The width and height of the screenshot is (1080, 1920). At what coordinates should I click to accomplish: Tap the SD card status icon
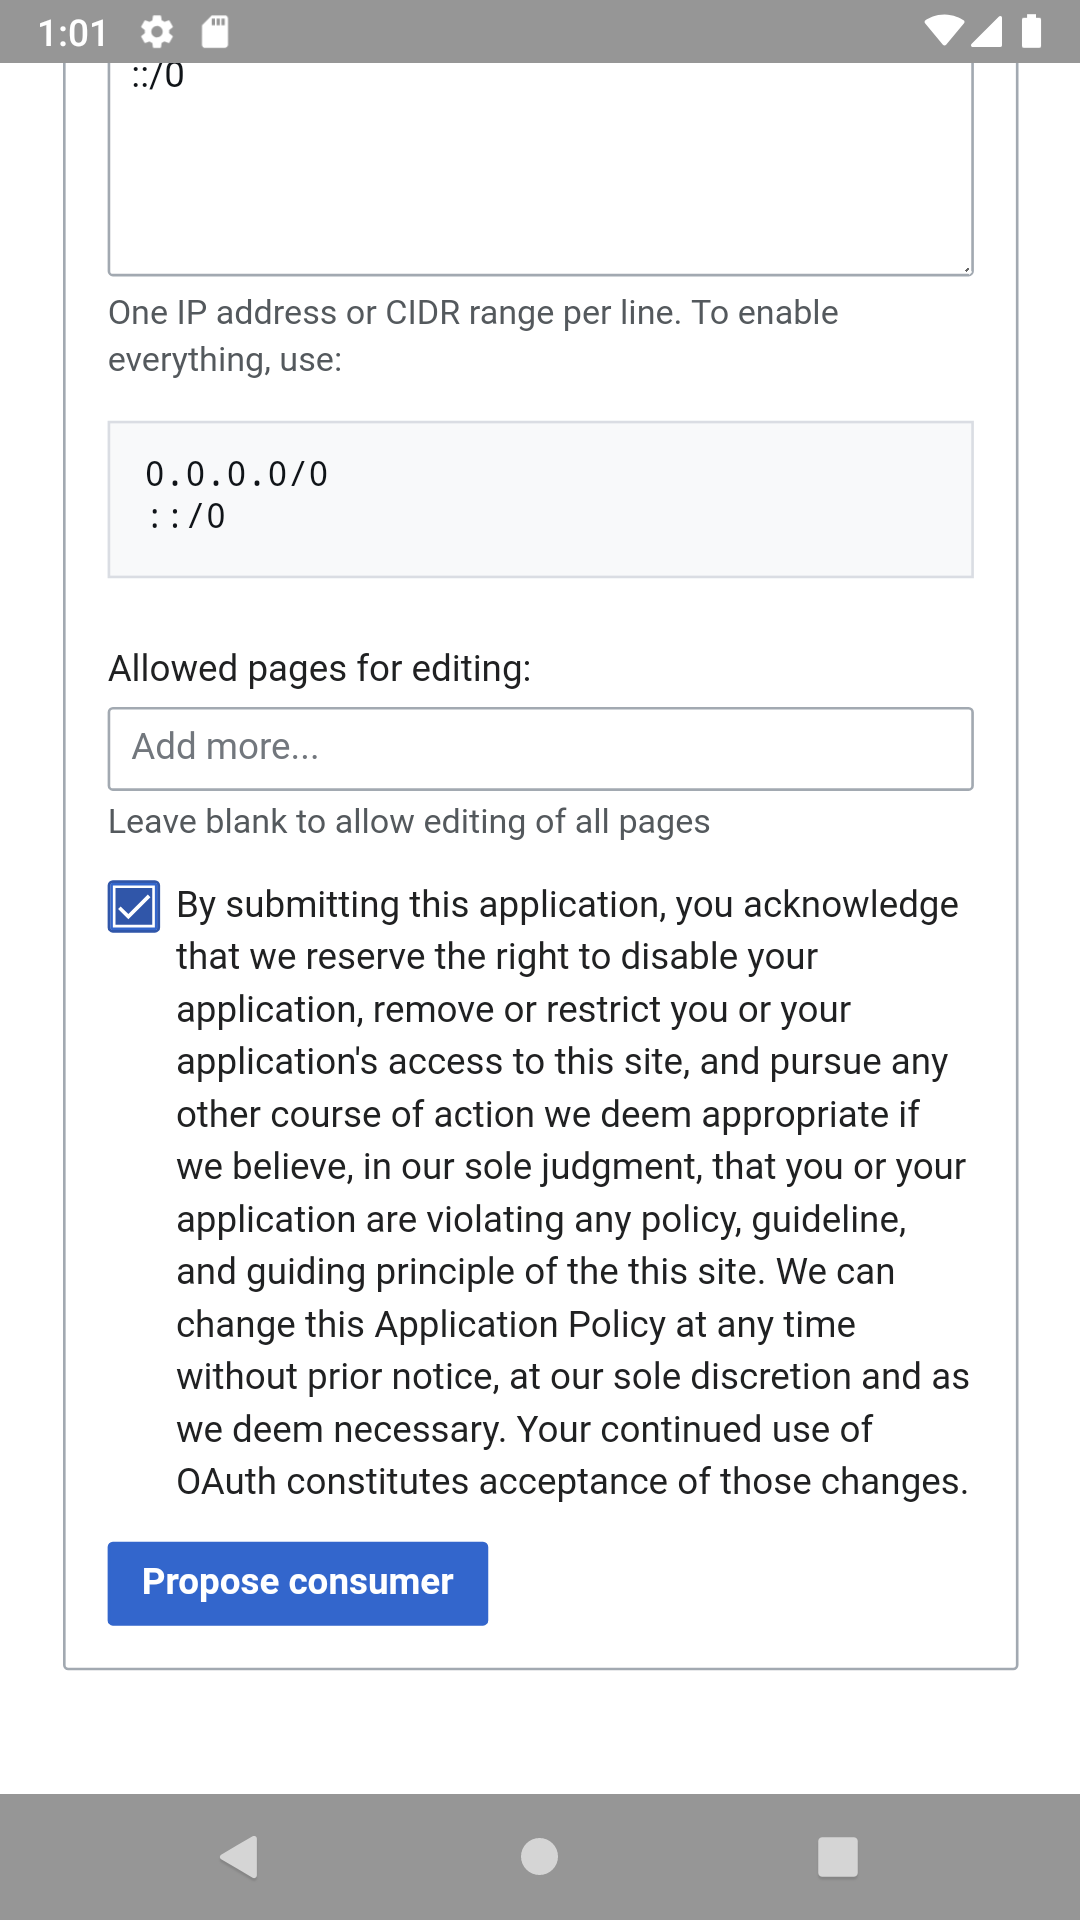pos(214,32)
